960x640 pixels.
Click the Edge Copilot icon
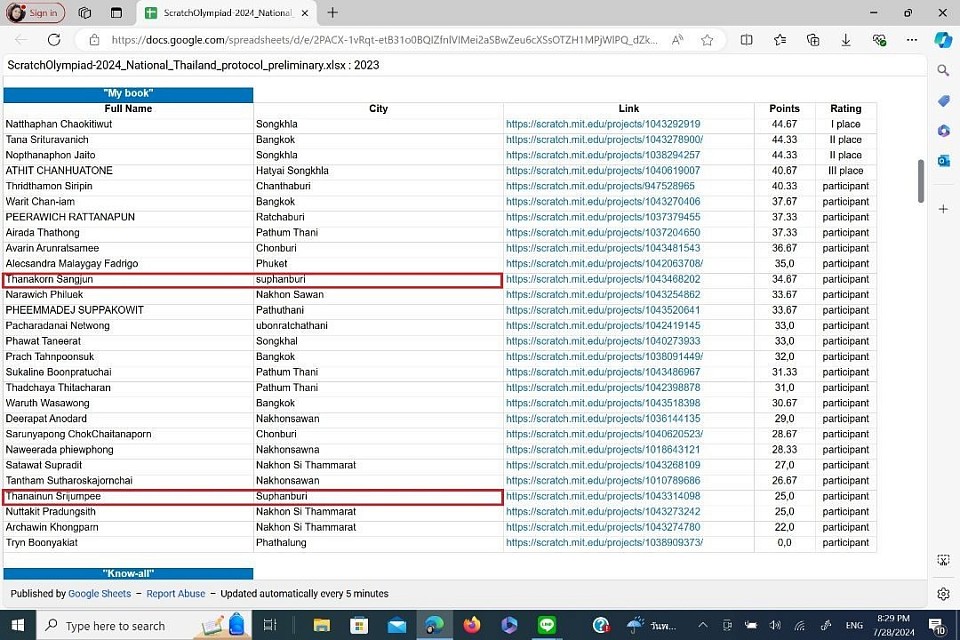(x=943, y=40)
